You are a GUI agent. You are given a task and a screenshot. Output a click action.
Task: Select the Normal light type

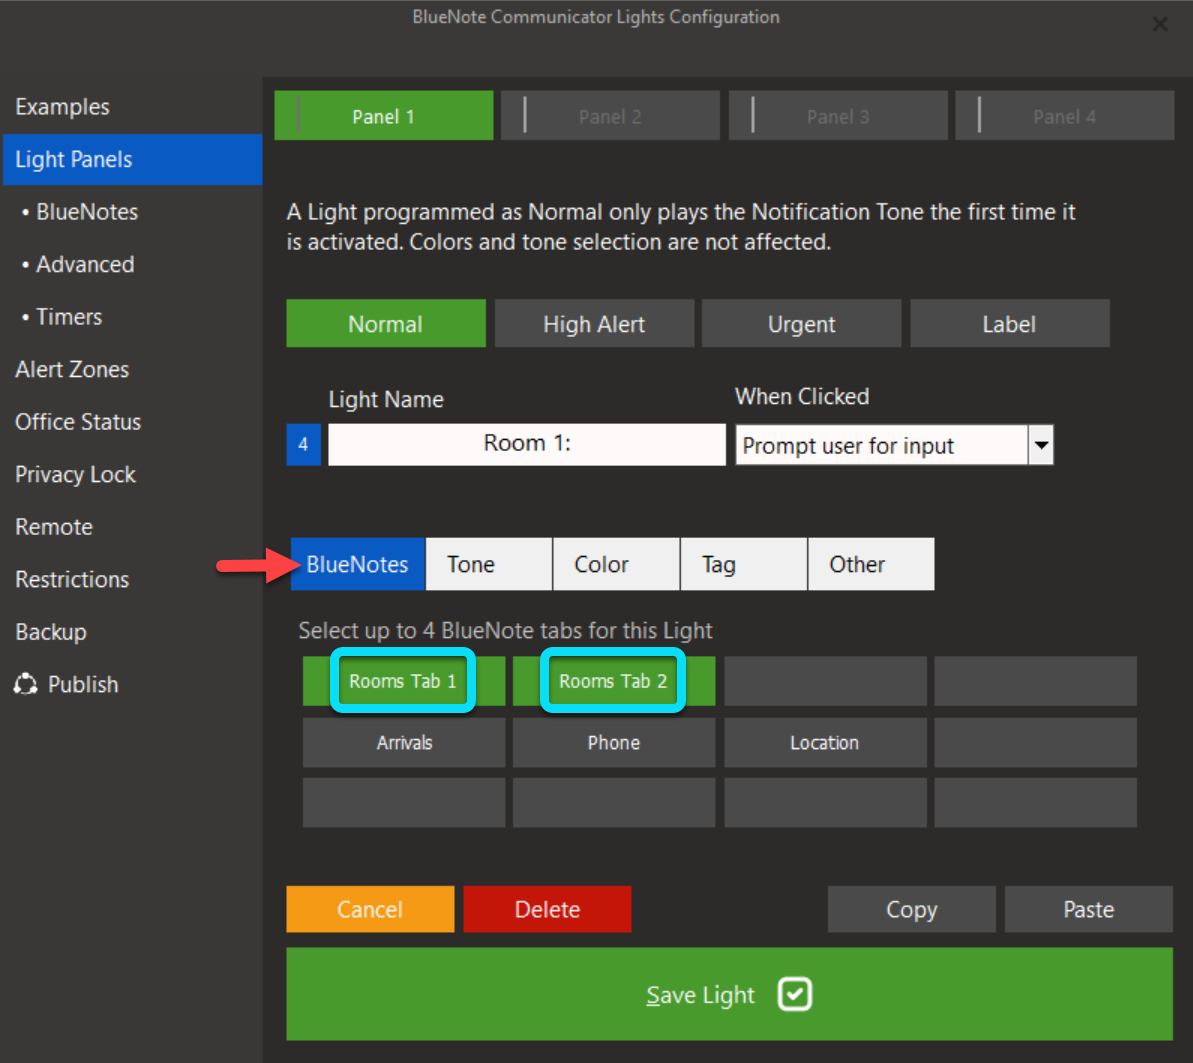[386, 323]
